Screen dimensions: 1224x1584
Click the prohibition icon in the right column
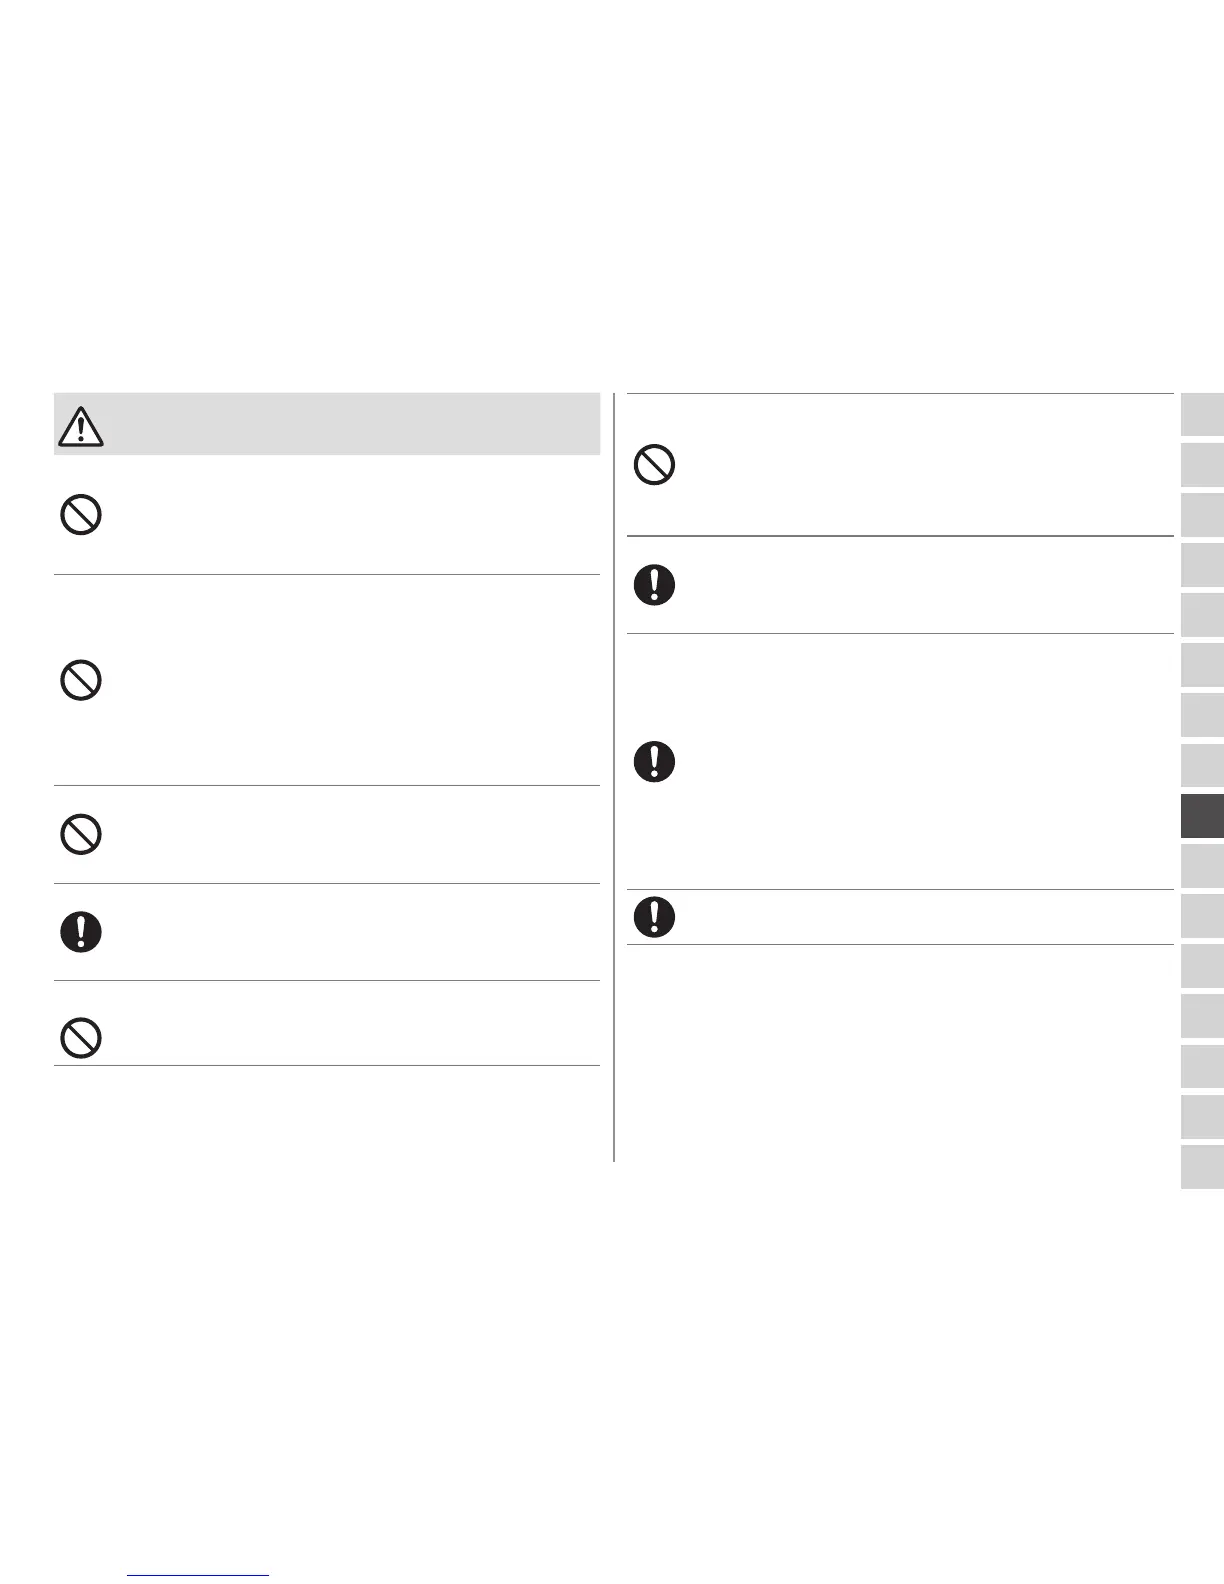click(x=655, y=466)
